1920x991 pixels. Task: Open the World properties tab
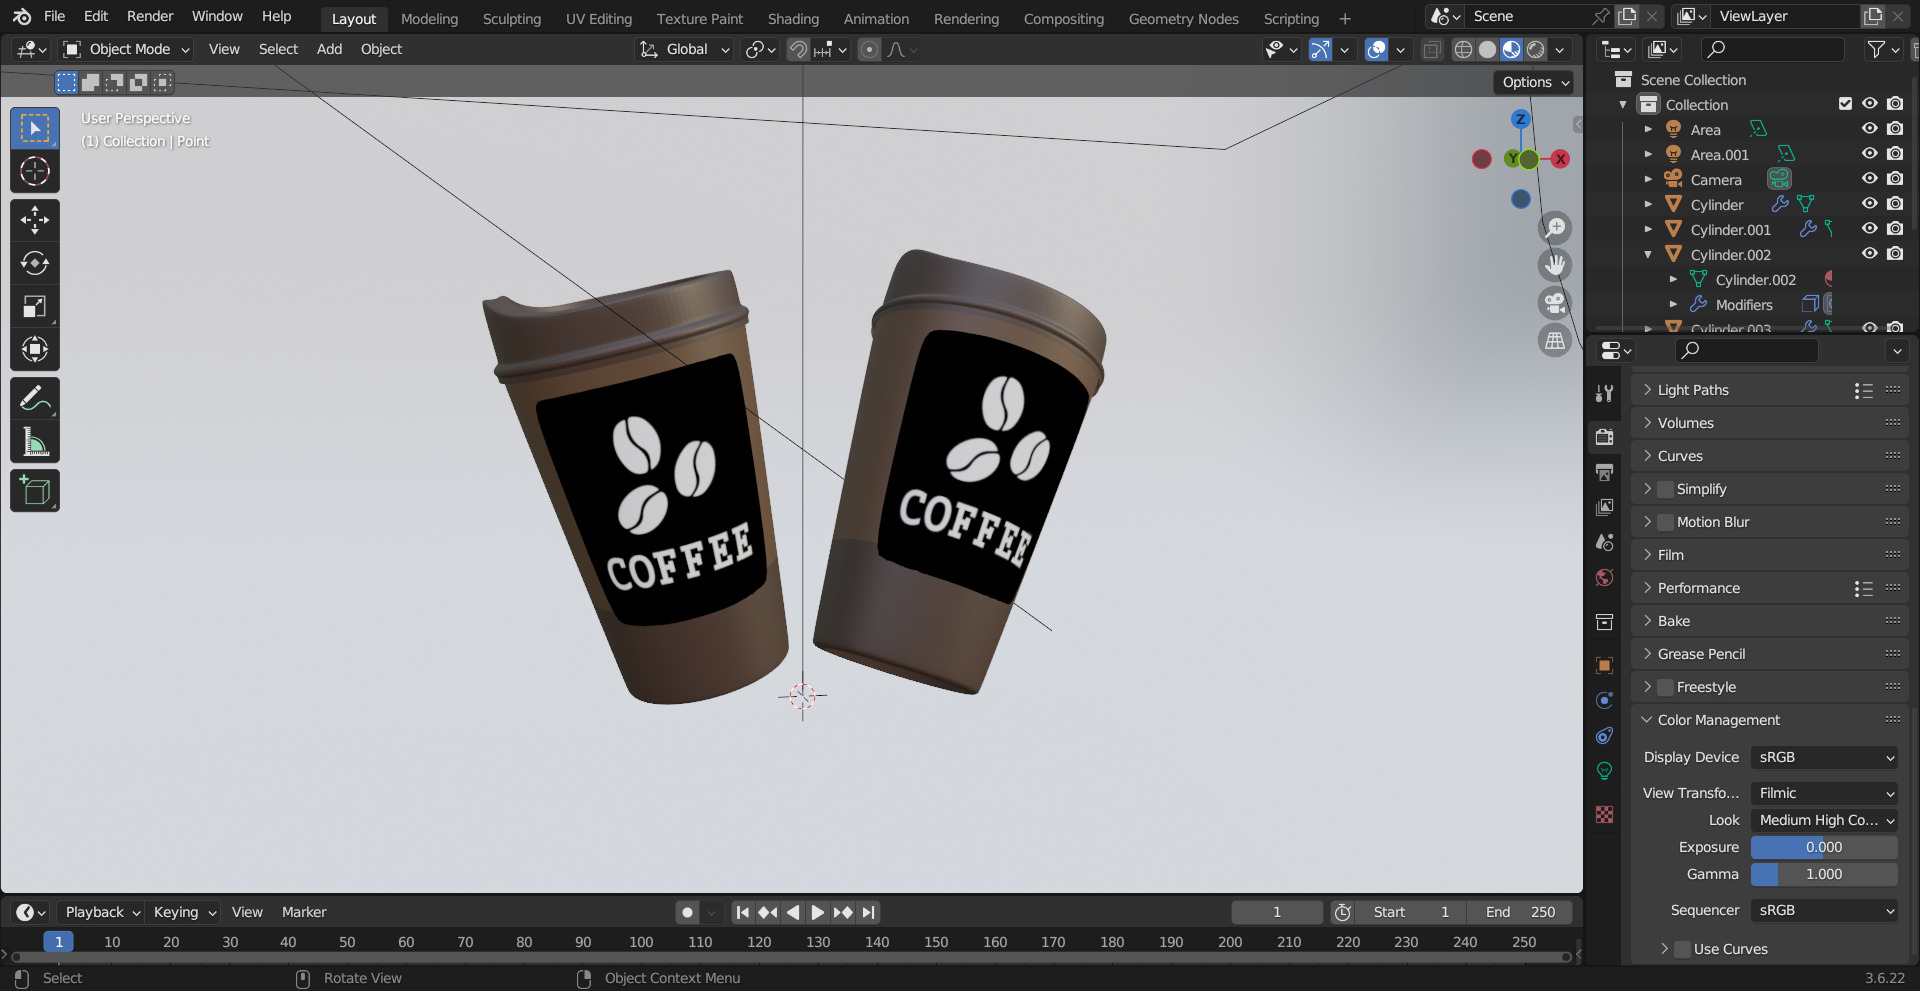pyautogui.click(x=1605, y=577)
